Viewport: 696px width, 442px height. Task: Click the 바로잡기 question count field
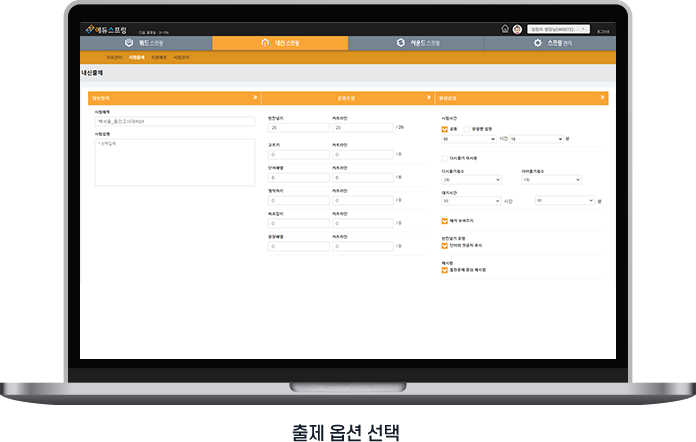click(x=299, y=224)
